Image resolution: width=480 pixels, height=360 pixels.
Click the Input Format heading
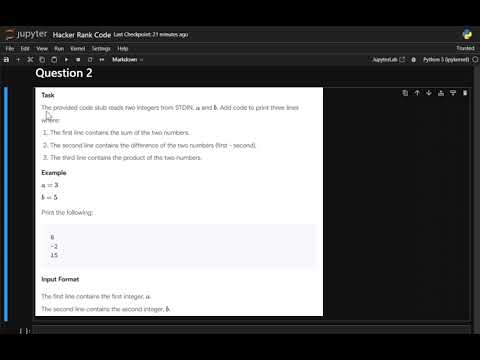coord(60,279)
